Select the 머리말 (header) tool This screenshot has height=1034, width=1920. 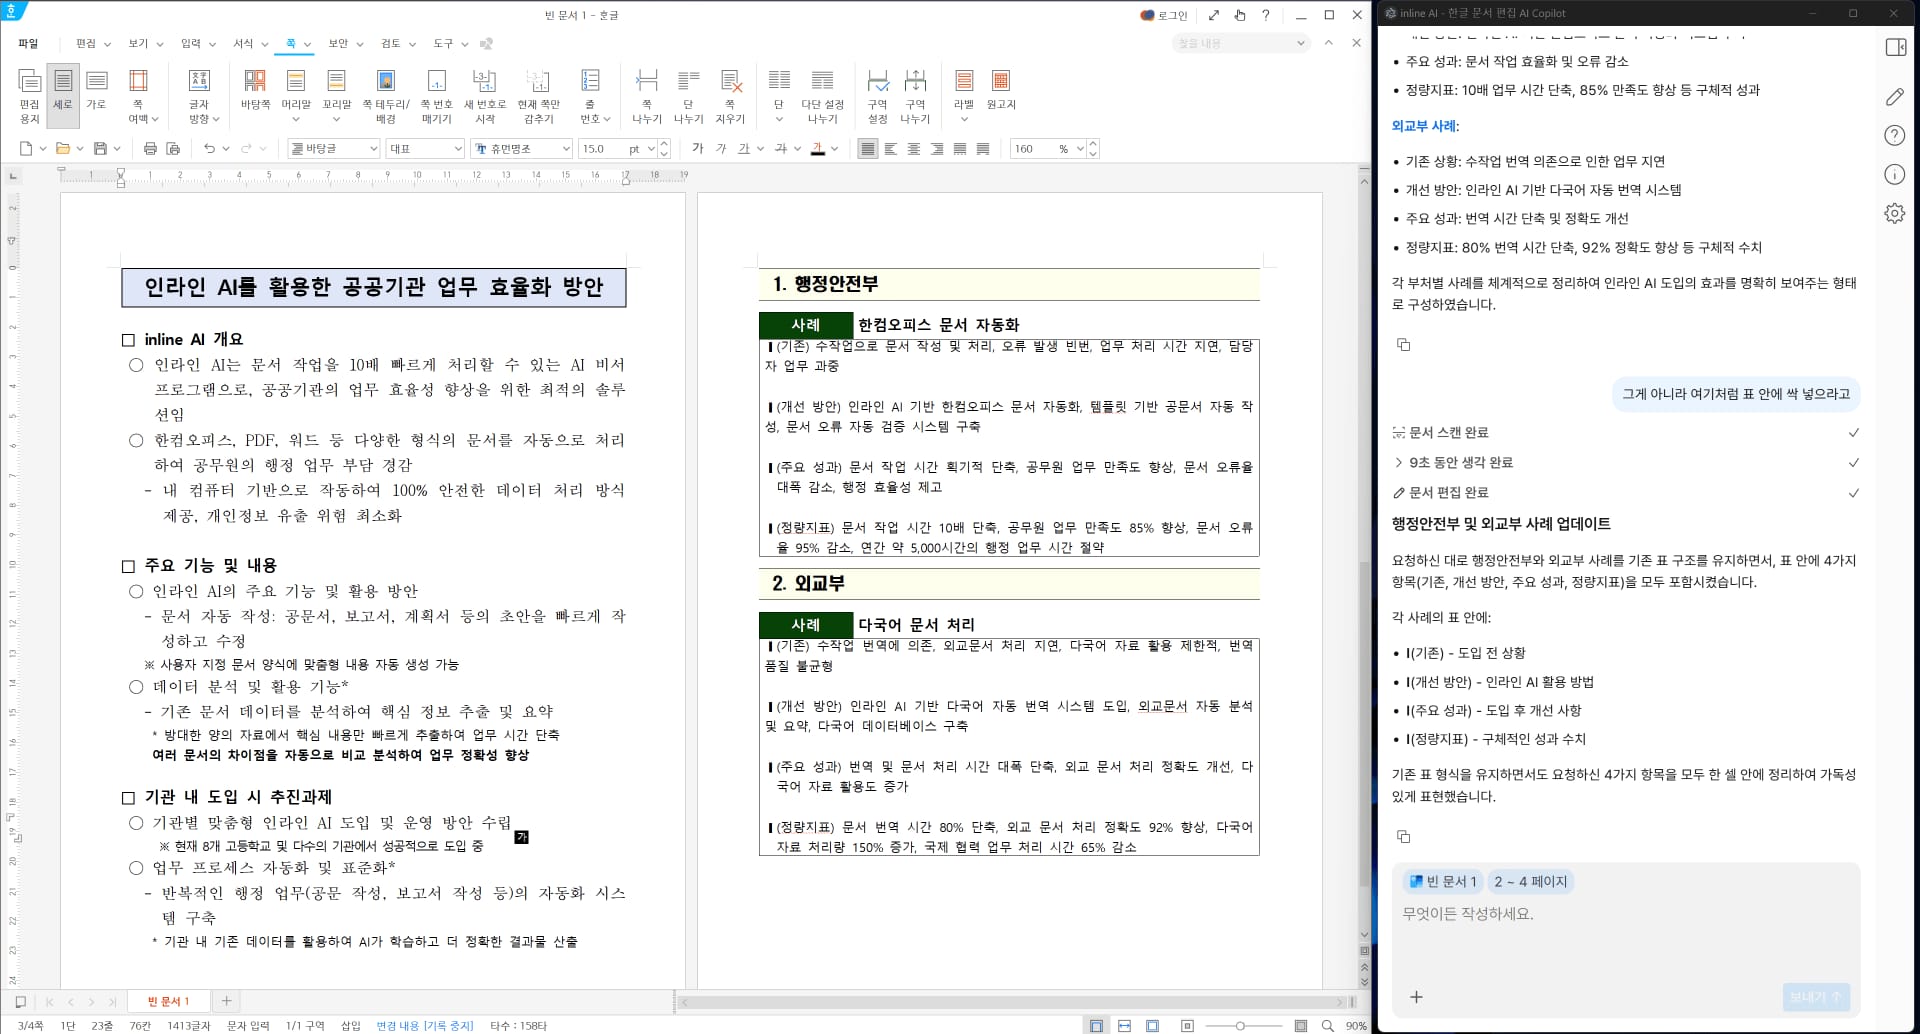[296, 88]
